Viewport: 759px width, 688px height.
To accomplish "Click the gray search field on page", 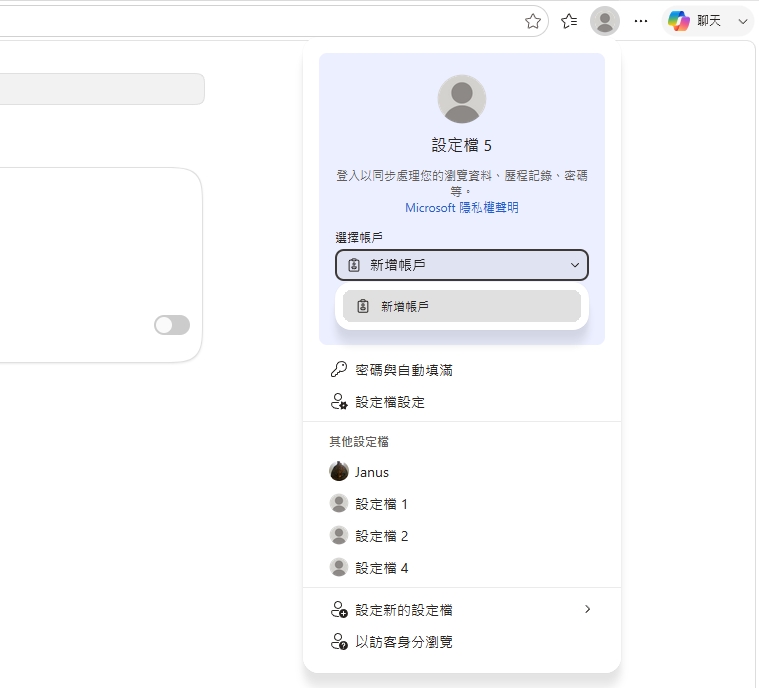I will point(102,89).
